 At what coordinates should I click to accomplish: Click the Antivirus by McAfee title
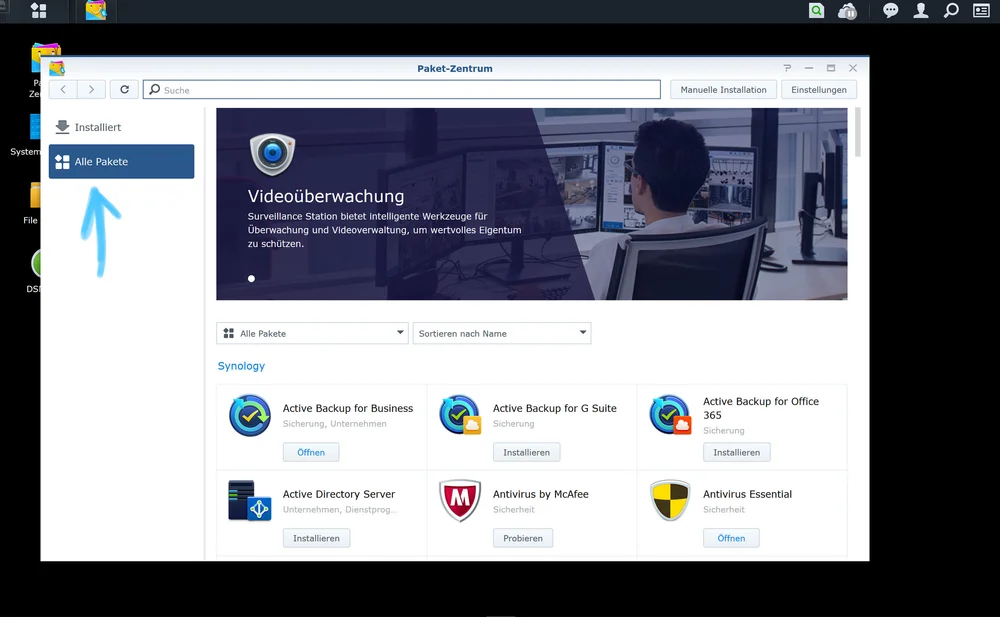click(540, 494)
